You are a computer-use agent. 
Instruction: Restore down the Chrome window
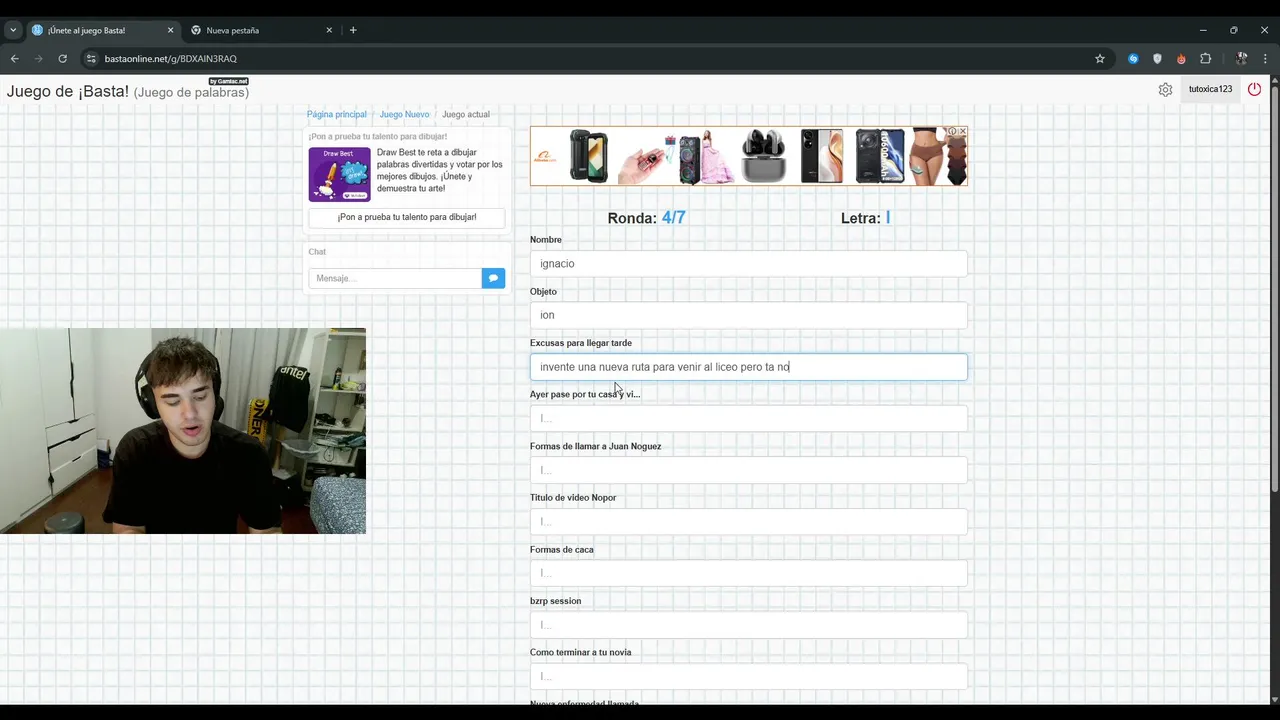tap(1233, 30)
